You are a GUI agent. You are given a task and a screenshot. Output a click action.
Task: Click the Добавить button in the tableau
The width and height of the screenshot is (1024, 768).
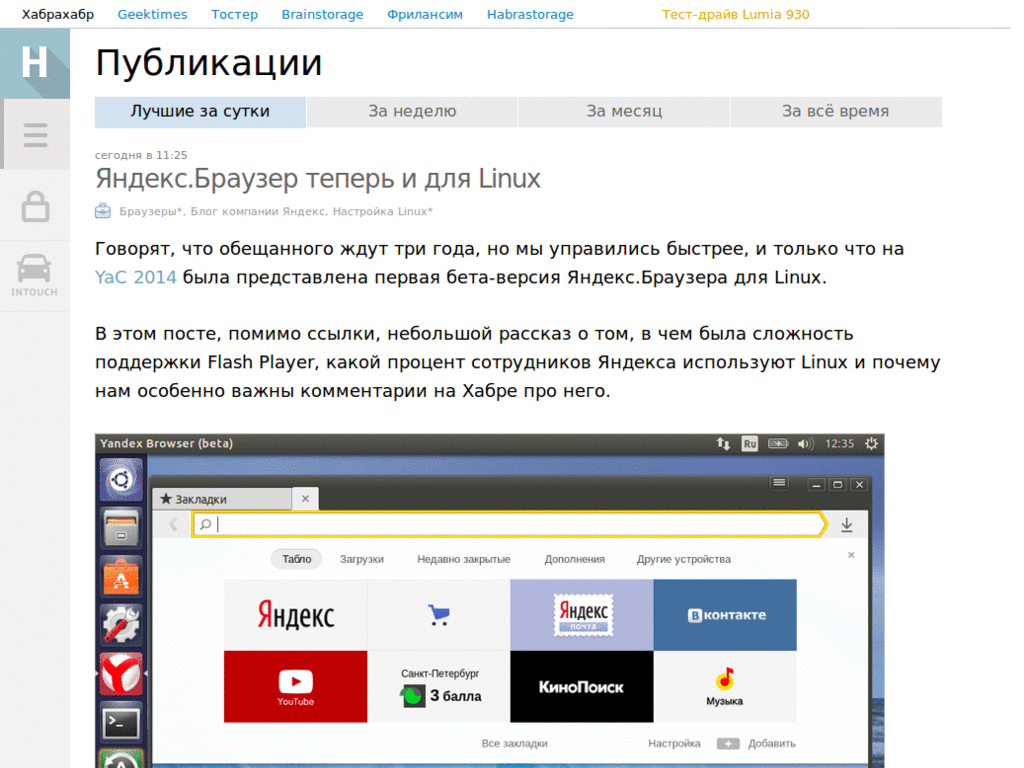pos(771,743)
